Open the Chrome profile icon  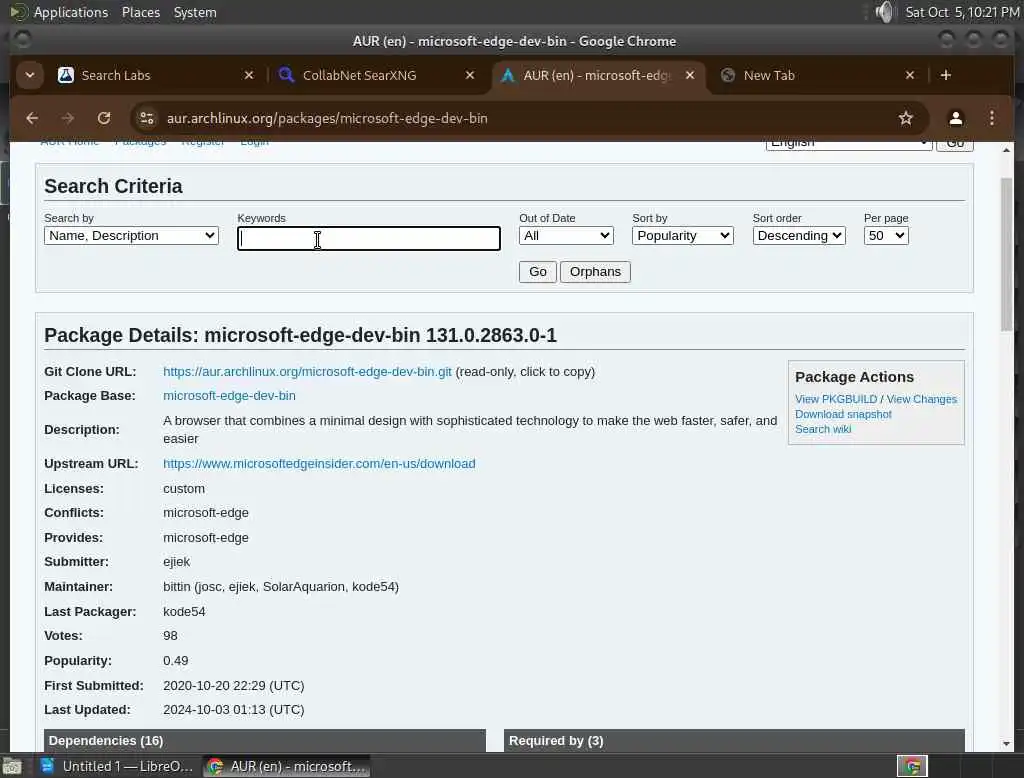(955, 118)
